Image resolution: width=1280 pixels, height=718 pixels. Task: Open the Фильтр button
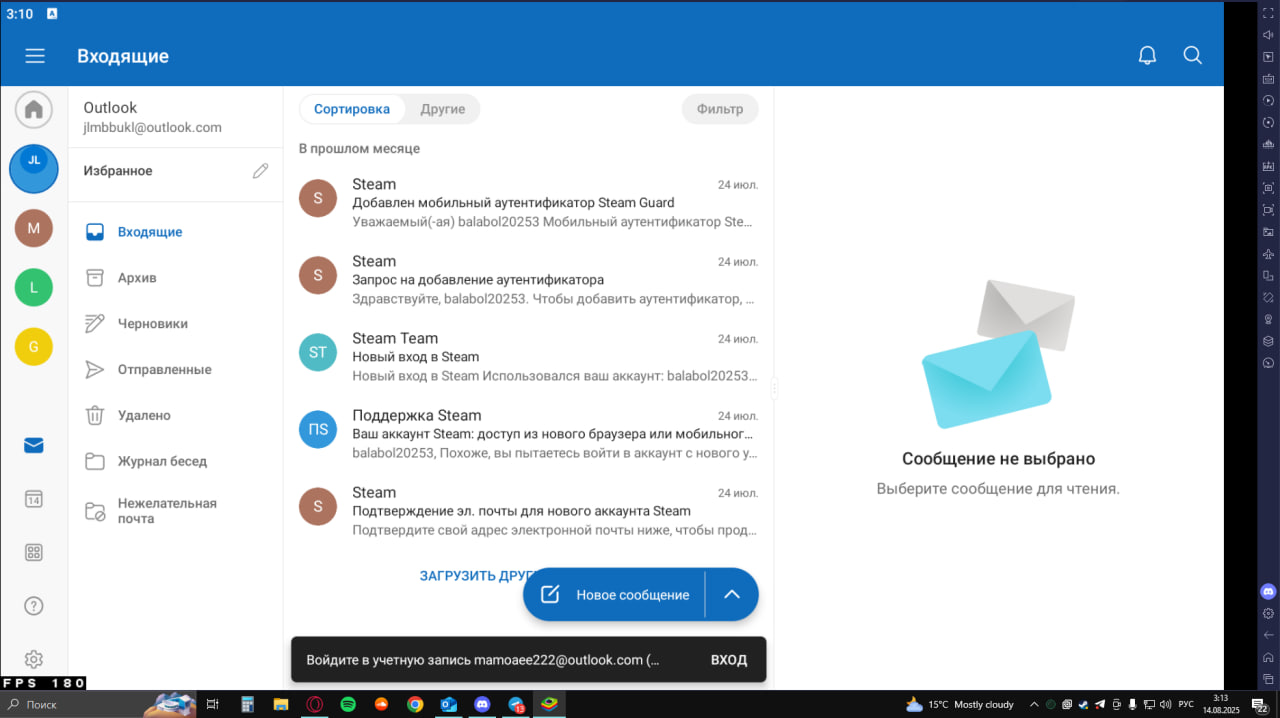click(x=720, y=109)
